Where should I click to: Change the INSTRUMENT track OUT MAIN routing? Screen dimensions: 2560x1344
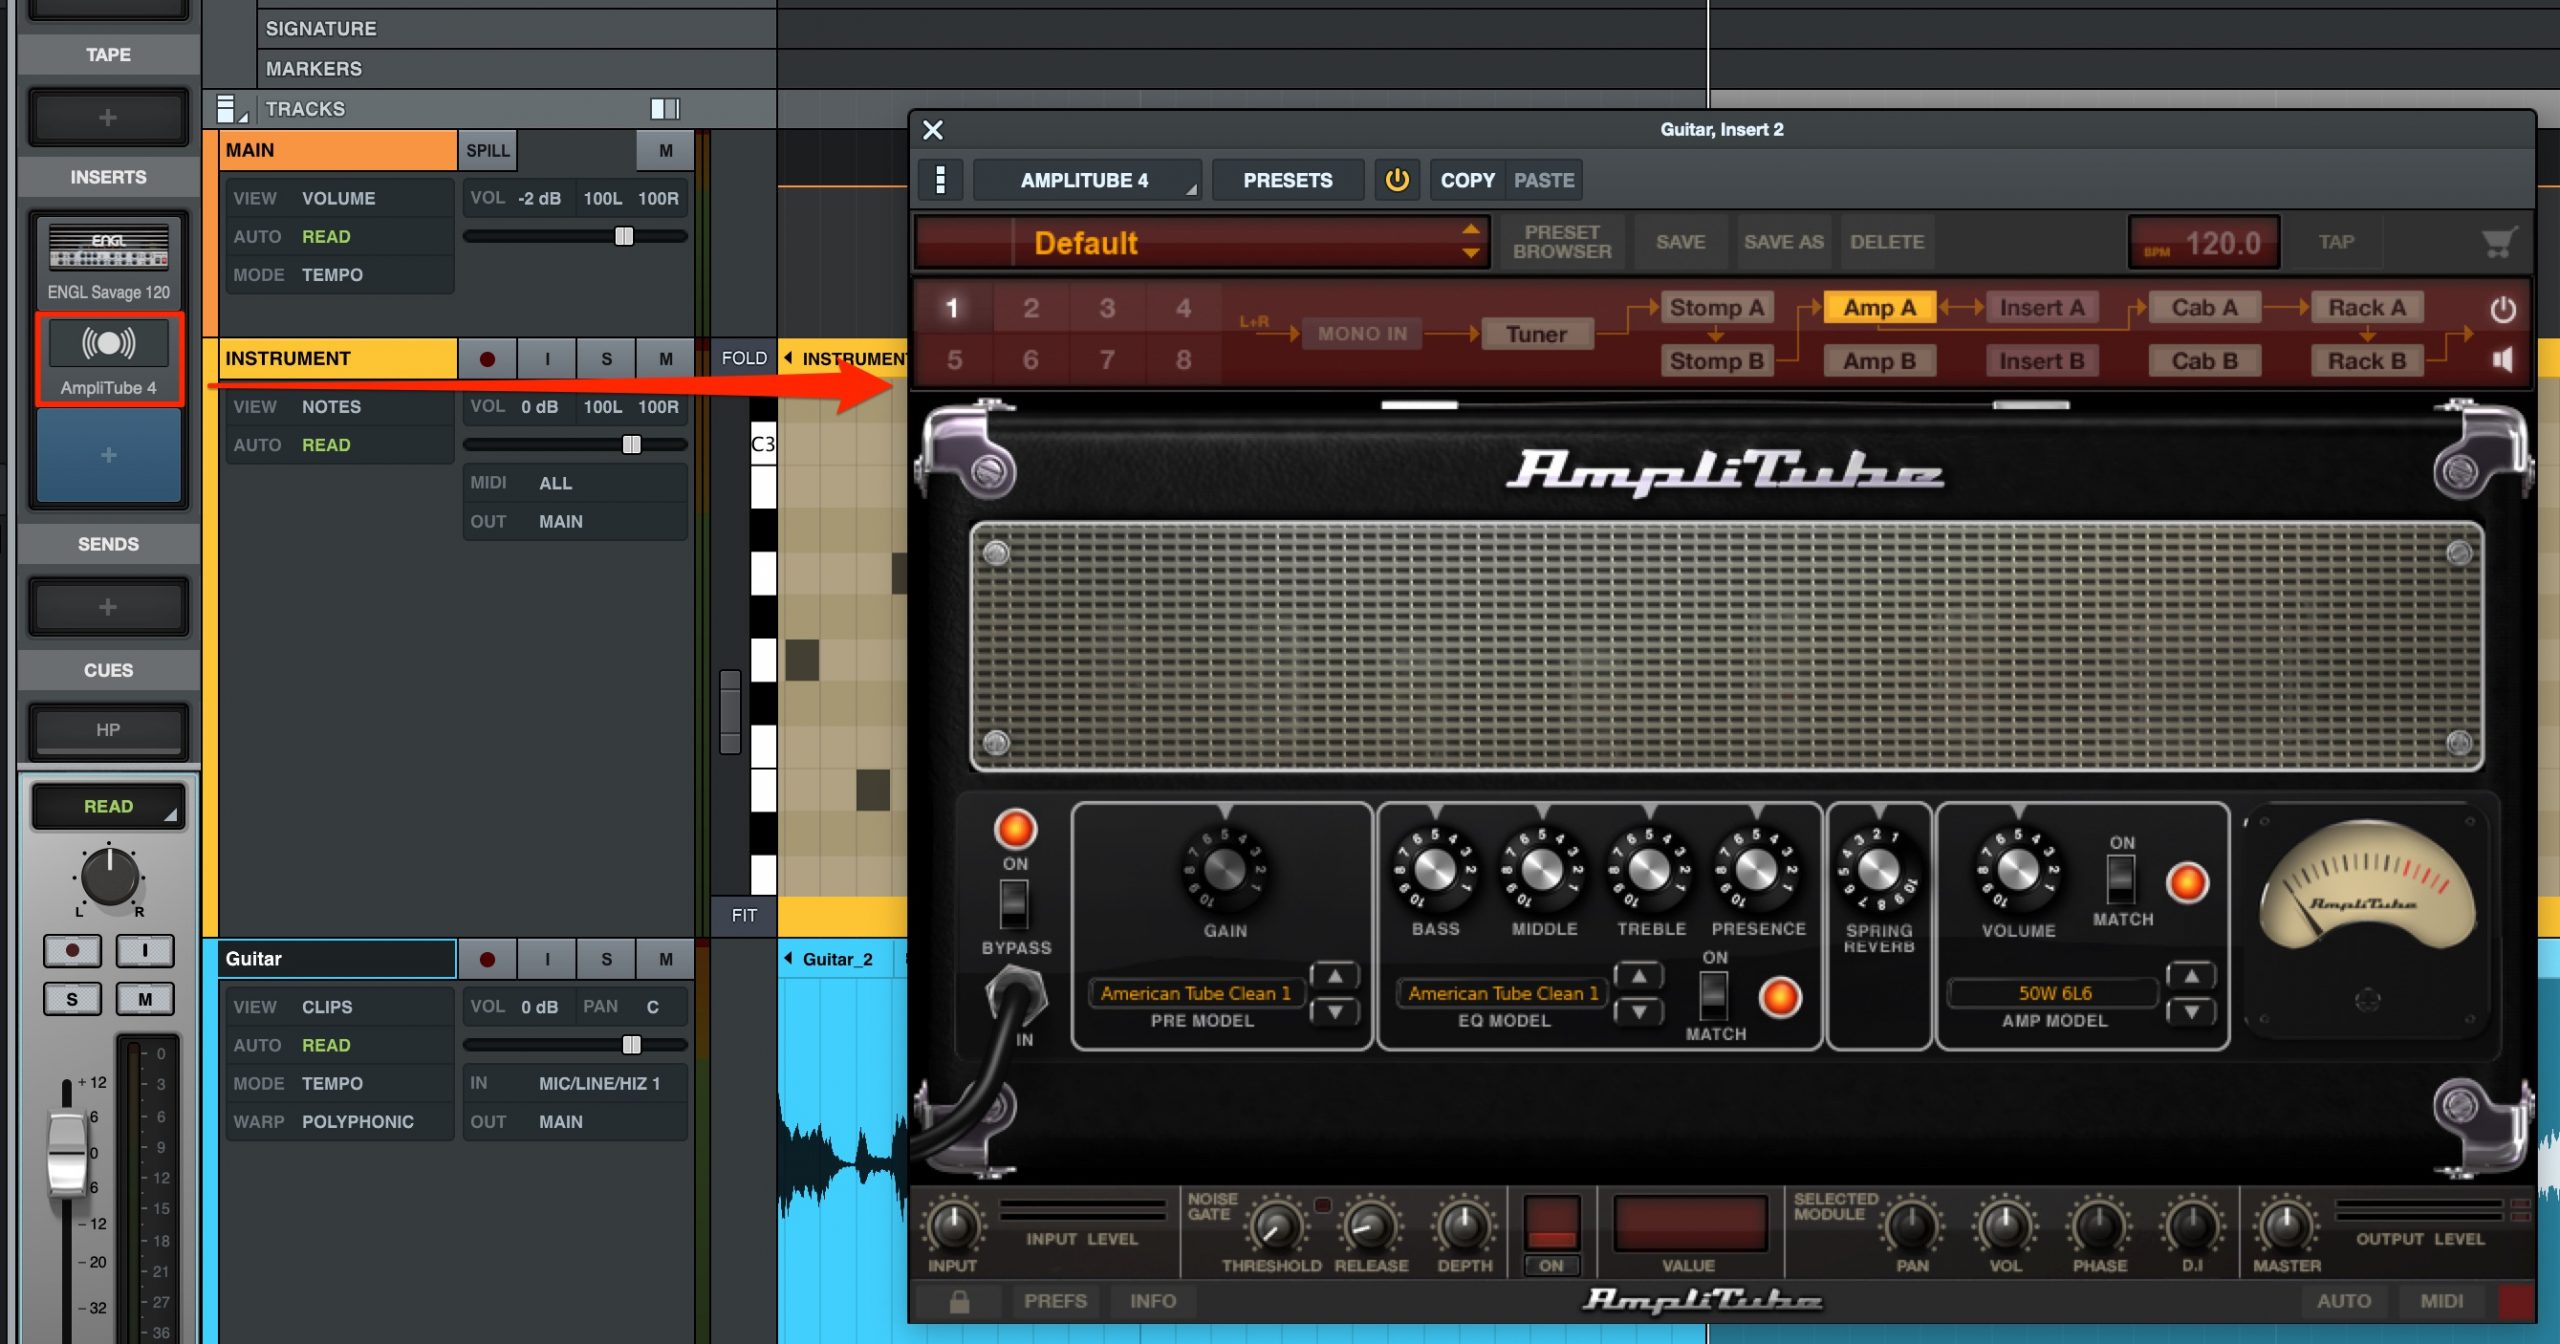pos(575,521)
